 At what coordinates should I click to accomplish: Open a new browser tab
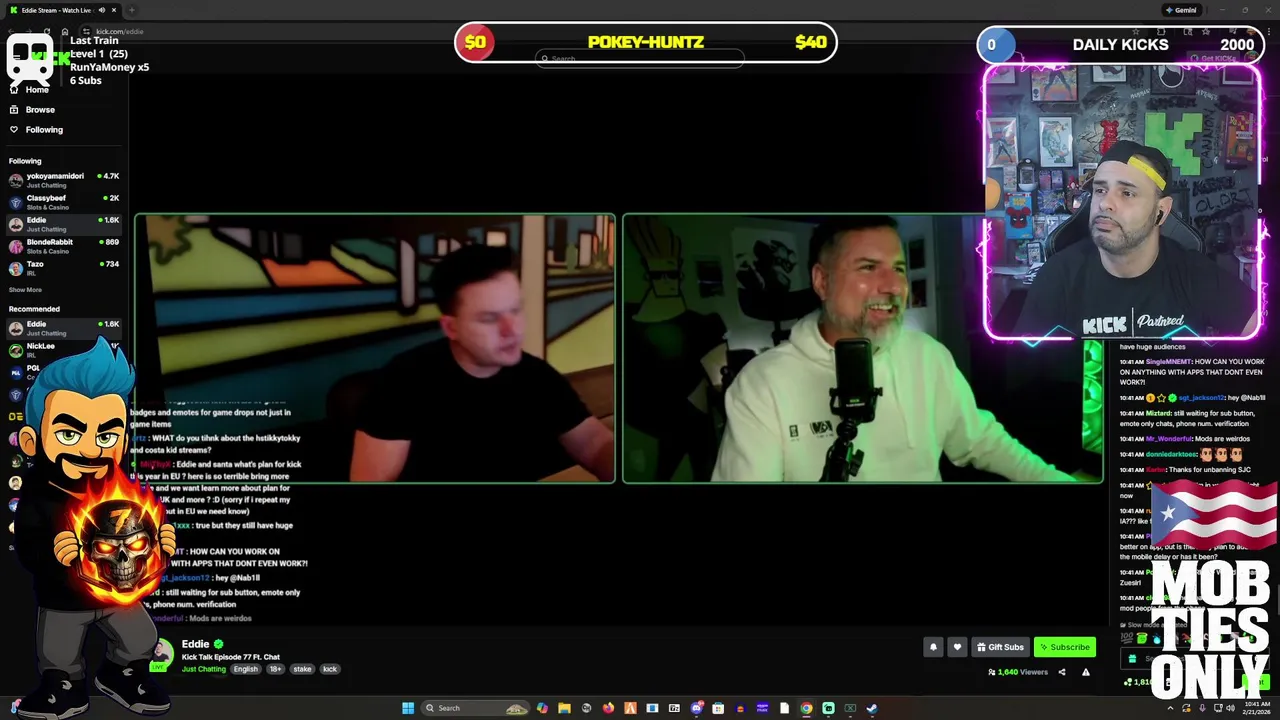131,10
